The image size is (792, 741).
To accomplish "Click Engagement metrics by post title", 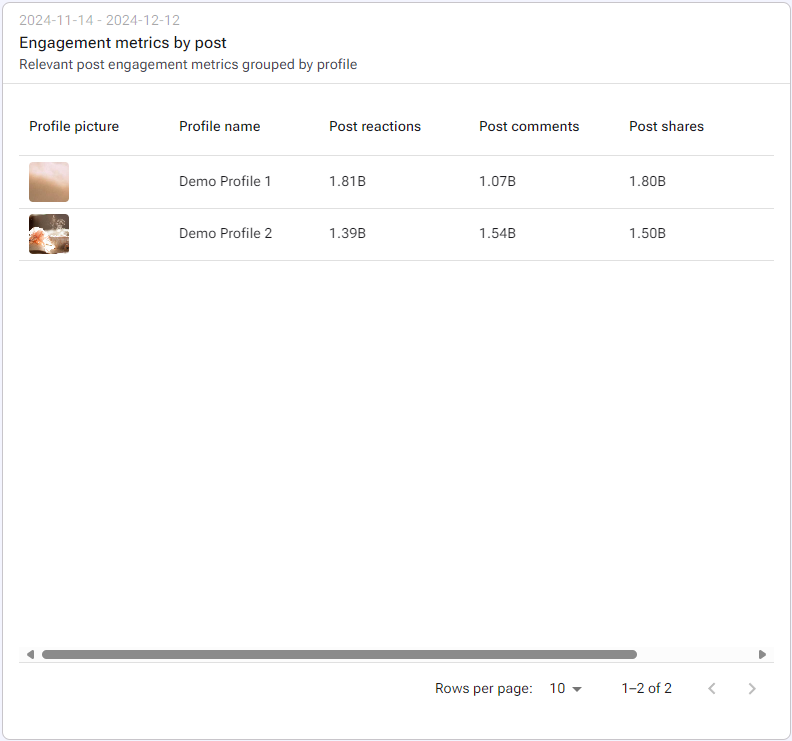I will tap(123, 43).
